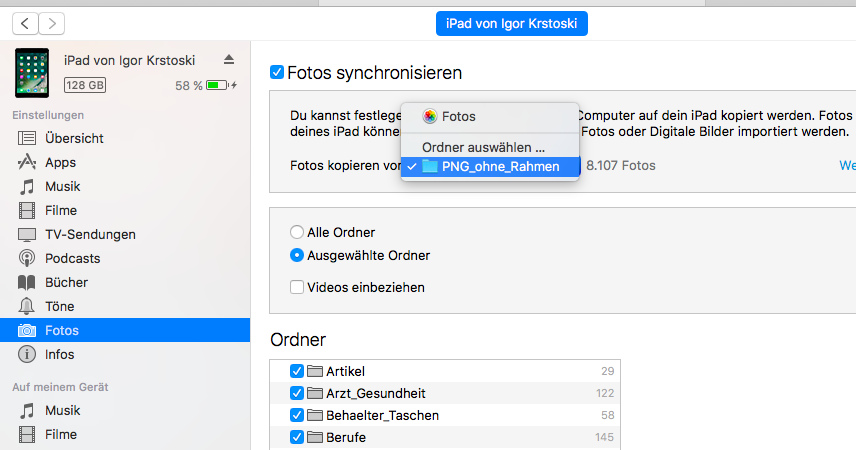
Task: Select the Alle Ordner radio button
Action: pyautogui.click(x=297, y=232)
